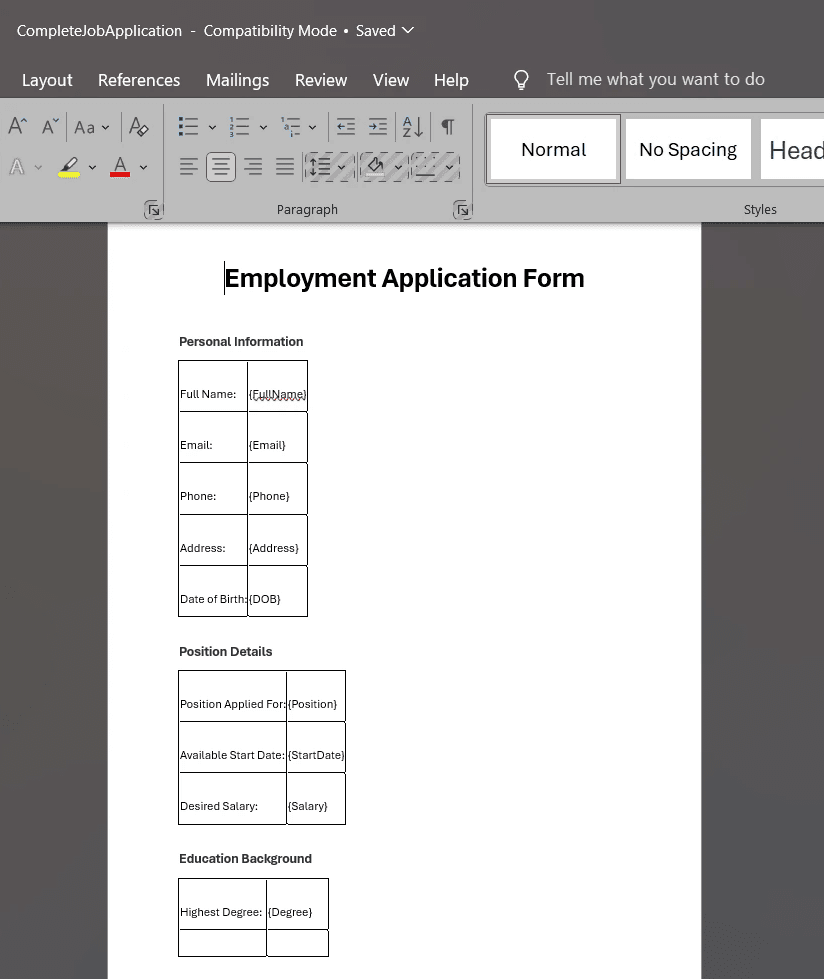
Task: Click the {FullName} placeholder cell
Action: 278,386
